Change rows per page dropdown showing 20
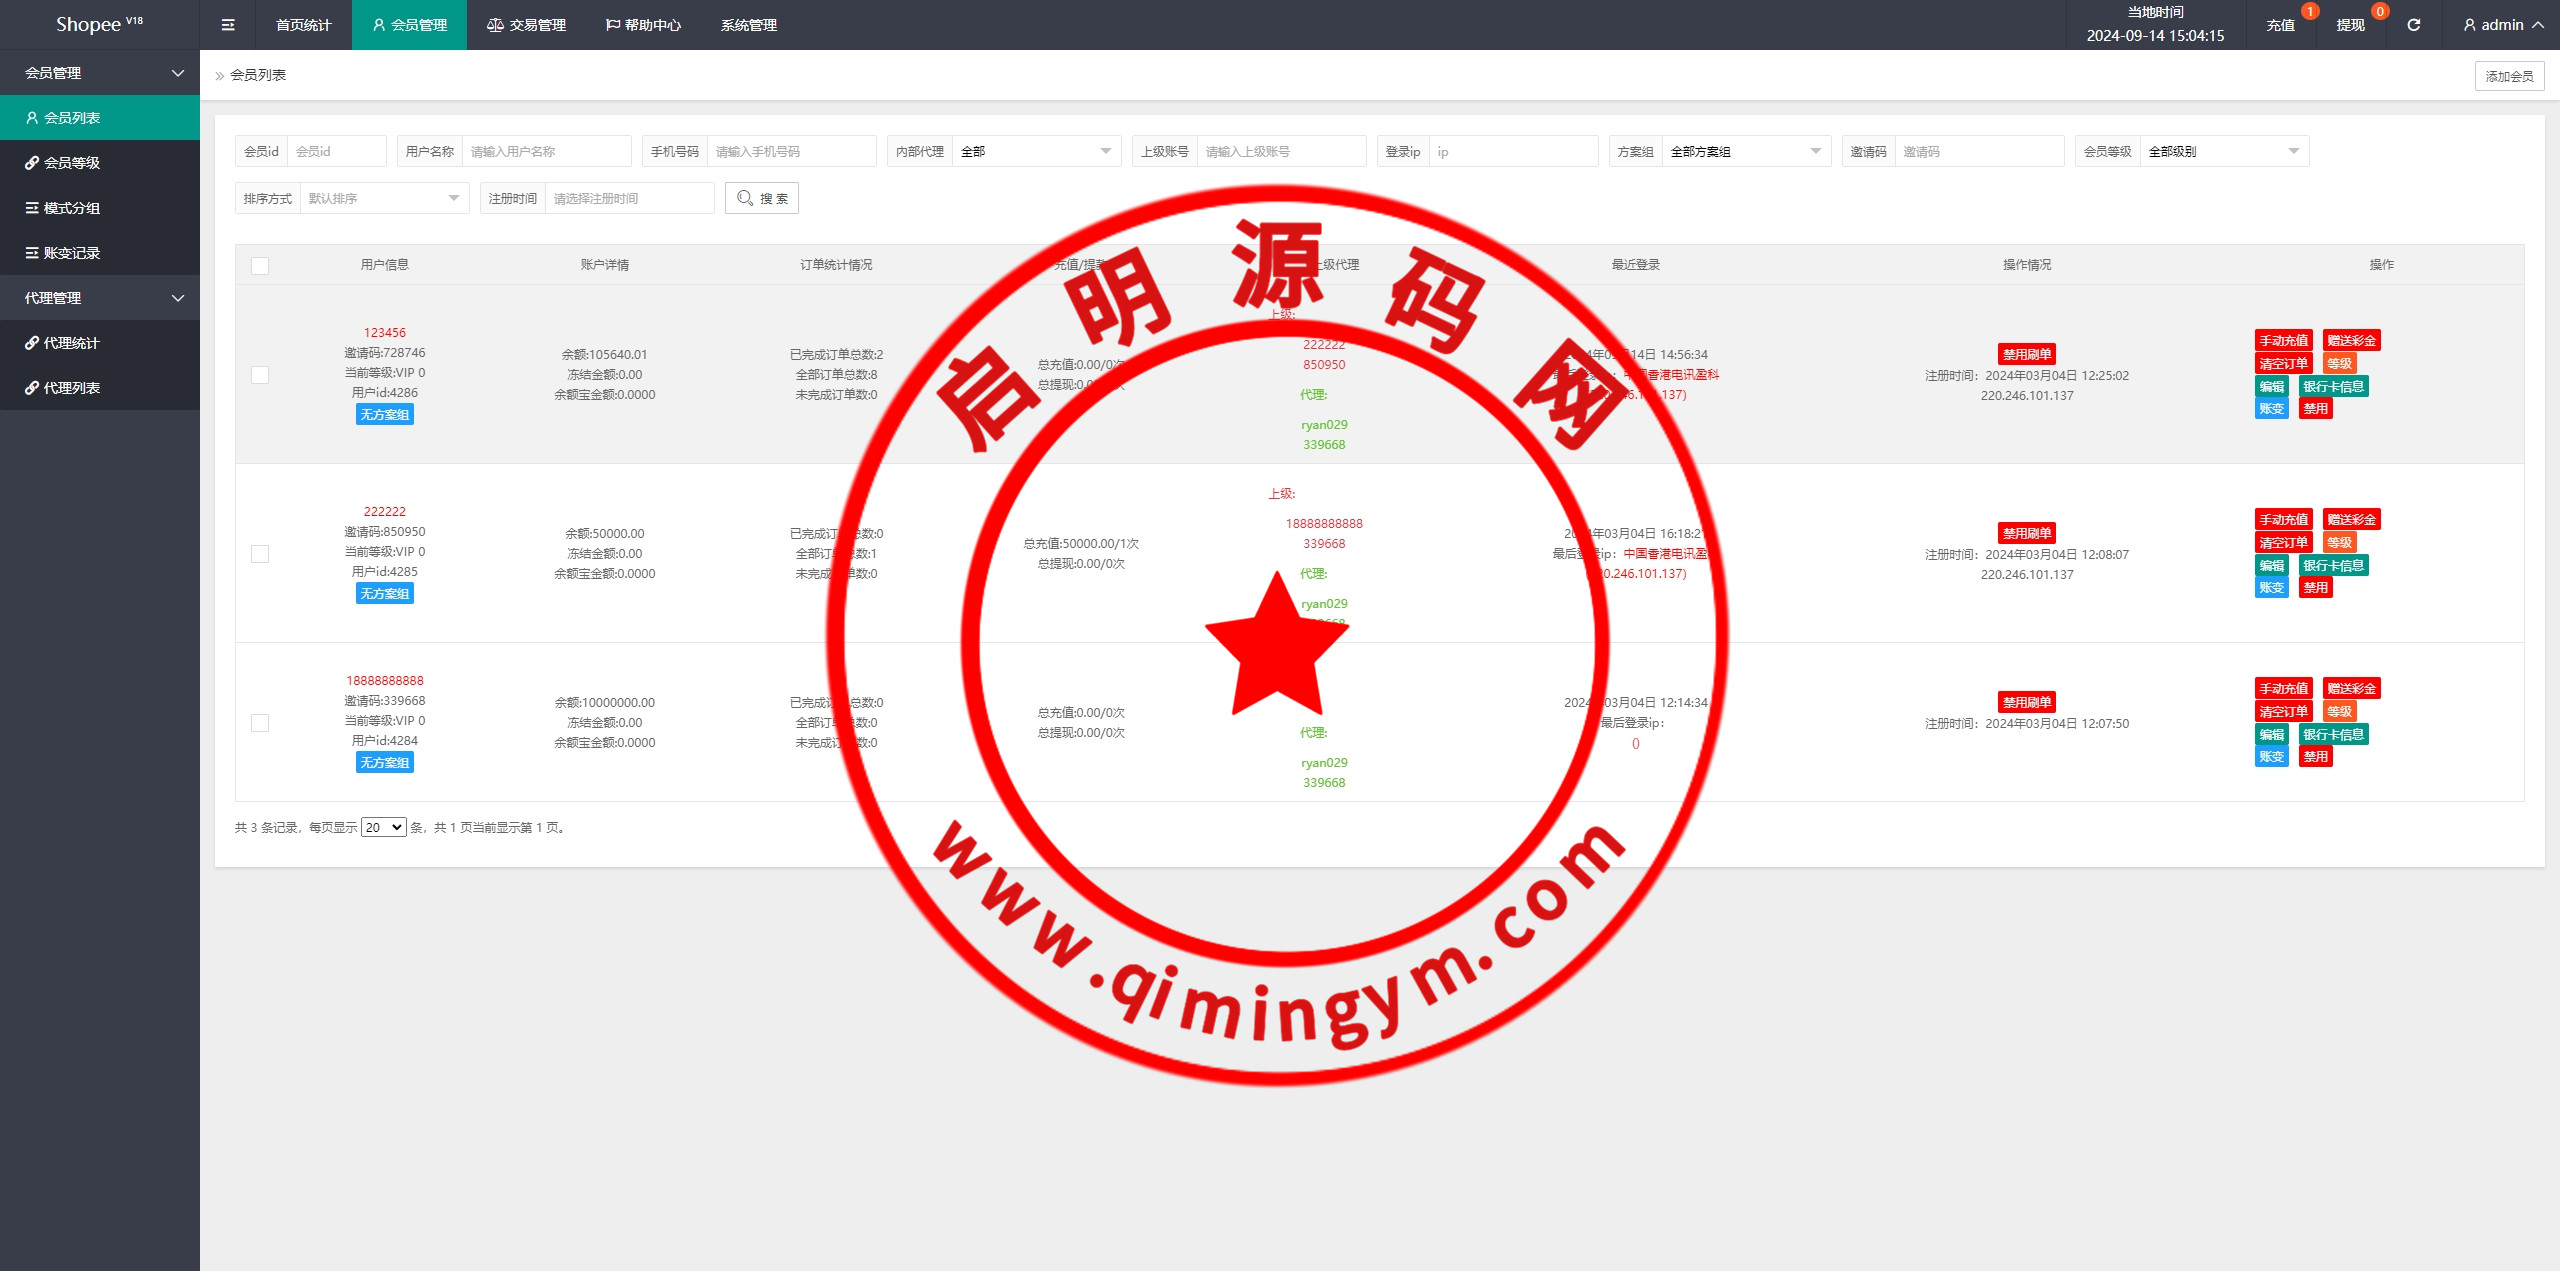2560x1271 pixels. click(383, 827)
